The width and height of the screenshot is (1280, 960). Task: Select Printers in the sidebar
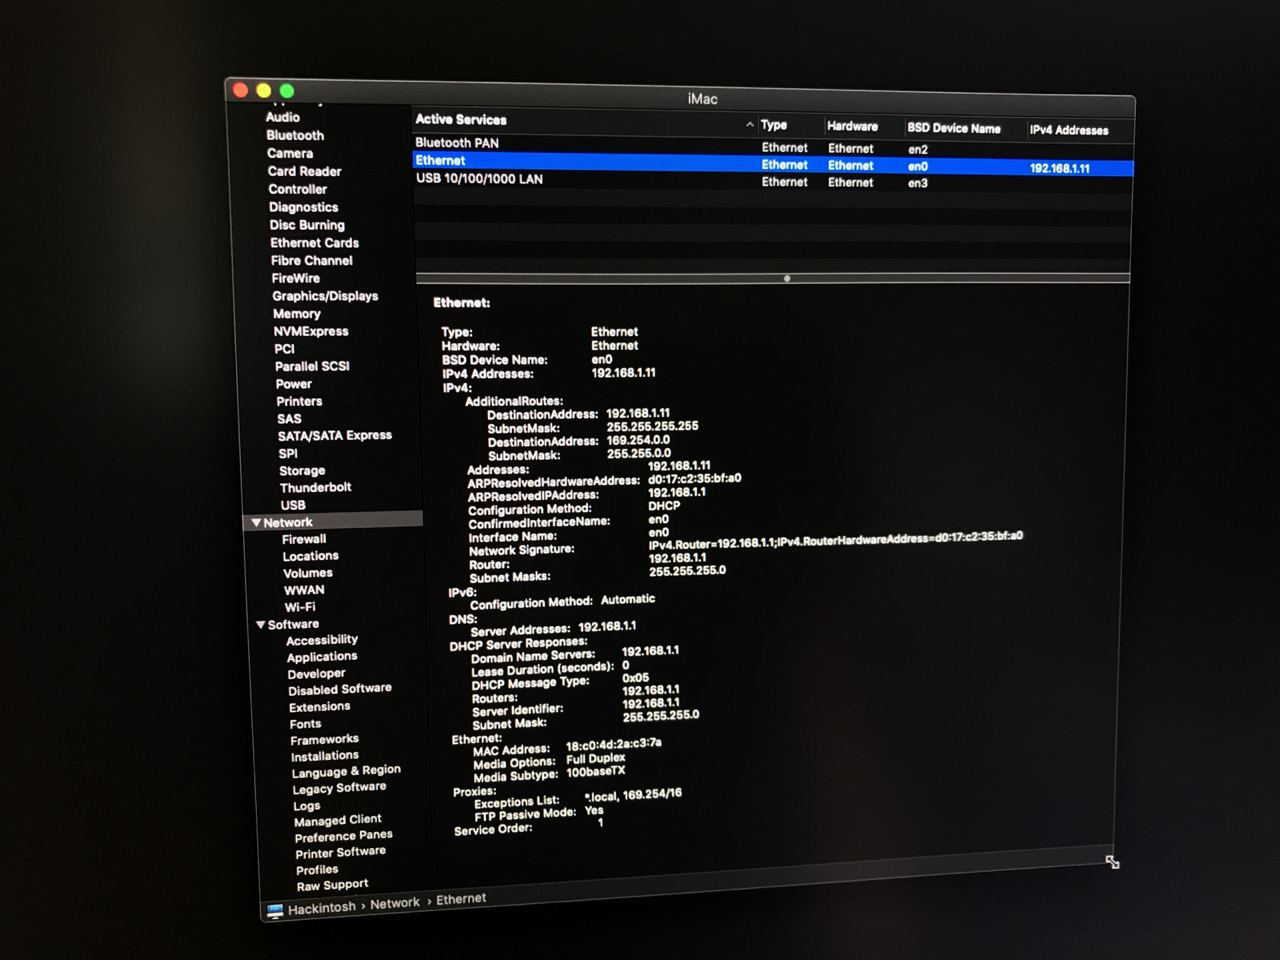[300, 401]
